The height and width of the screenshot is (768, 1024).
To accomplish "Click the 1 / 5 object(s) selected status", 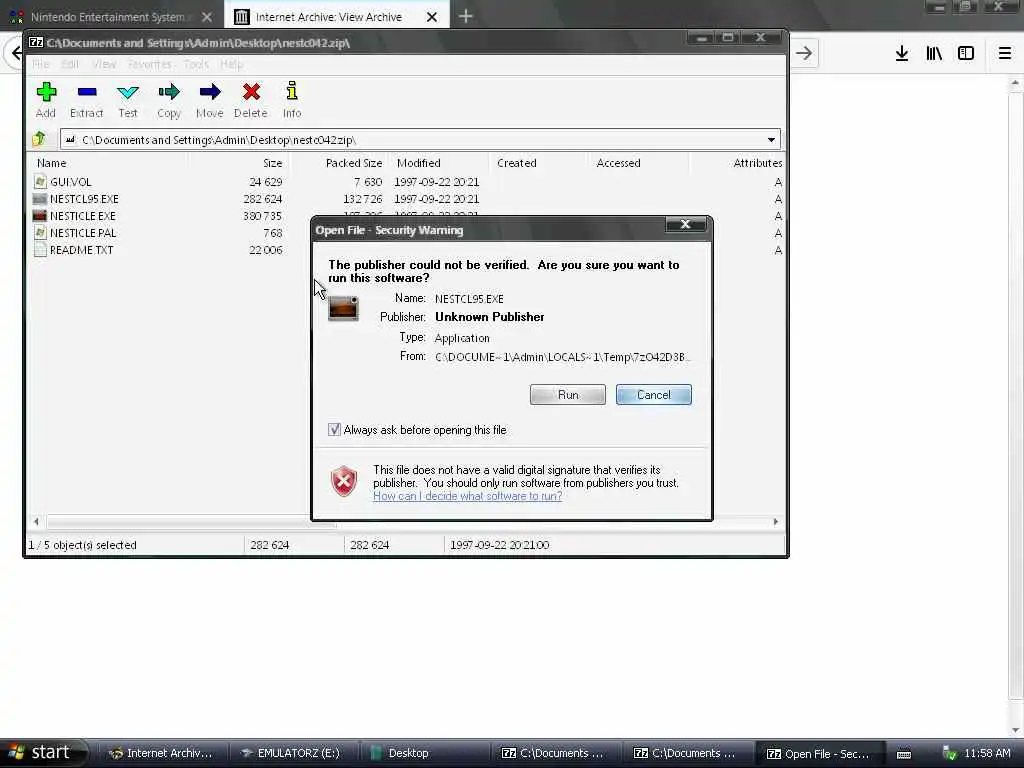I will tap(82, 545).
